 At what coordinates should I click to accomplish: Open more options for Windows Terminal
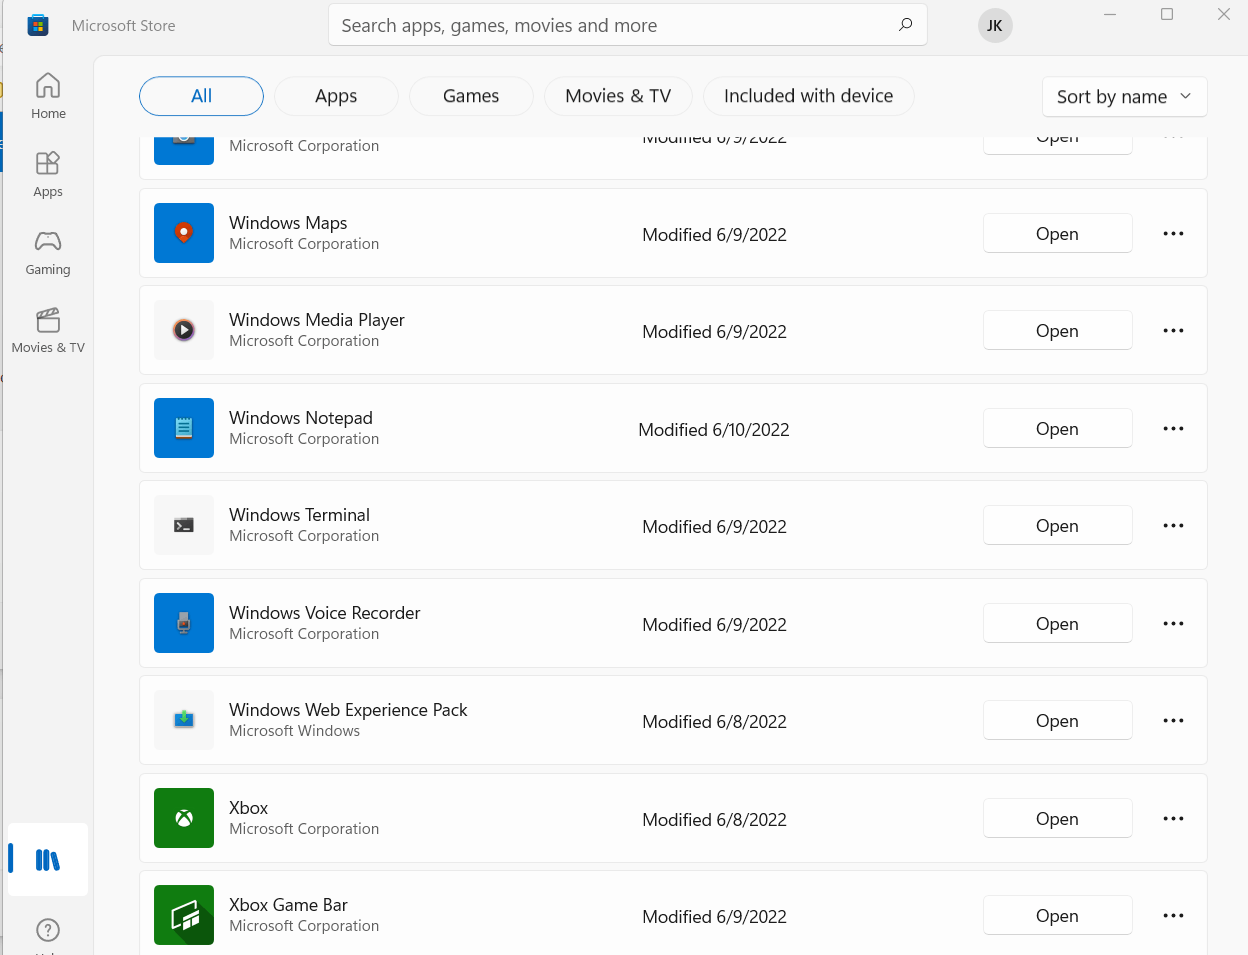point(1173,525)
